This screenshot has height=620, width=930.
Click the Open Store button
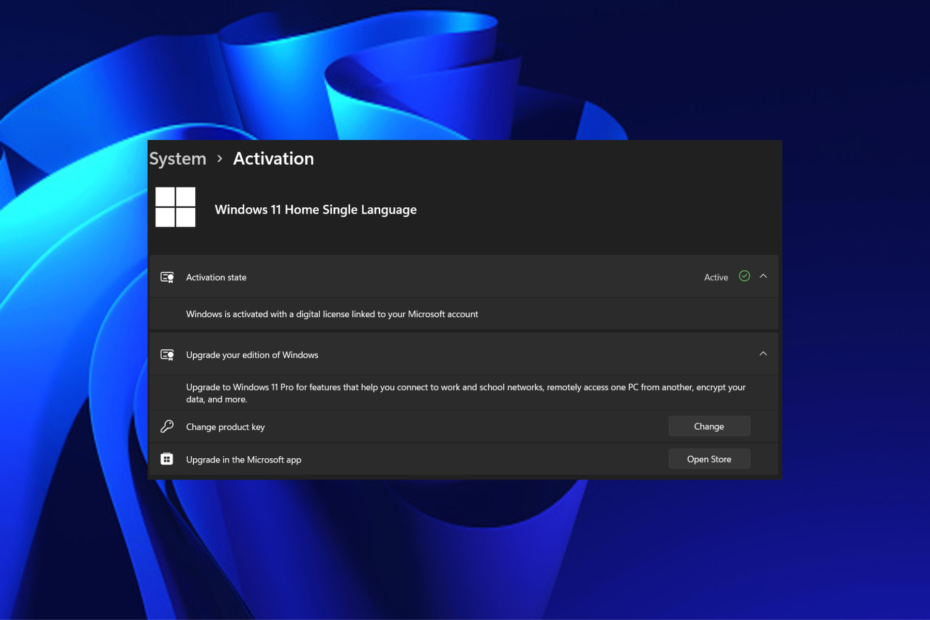(x=709, y=458)
